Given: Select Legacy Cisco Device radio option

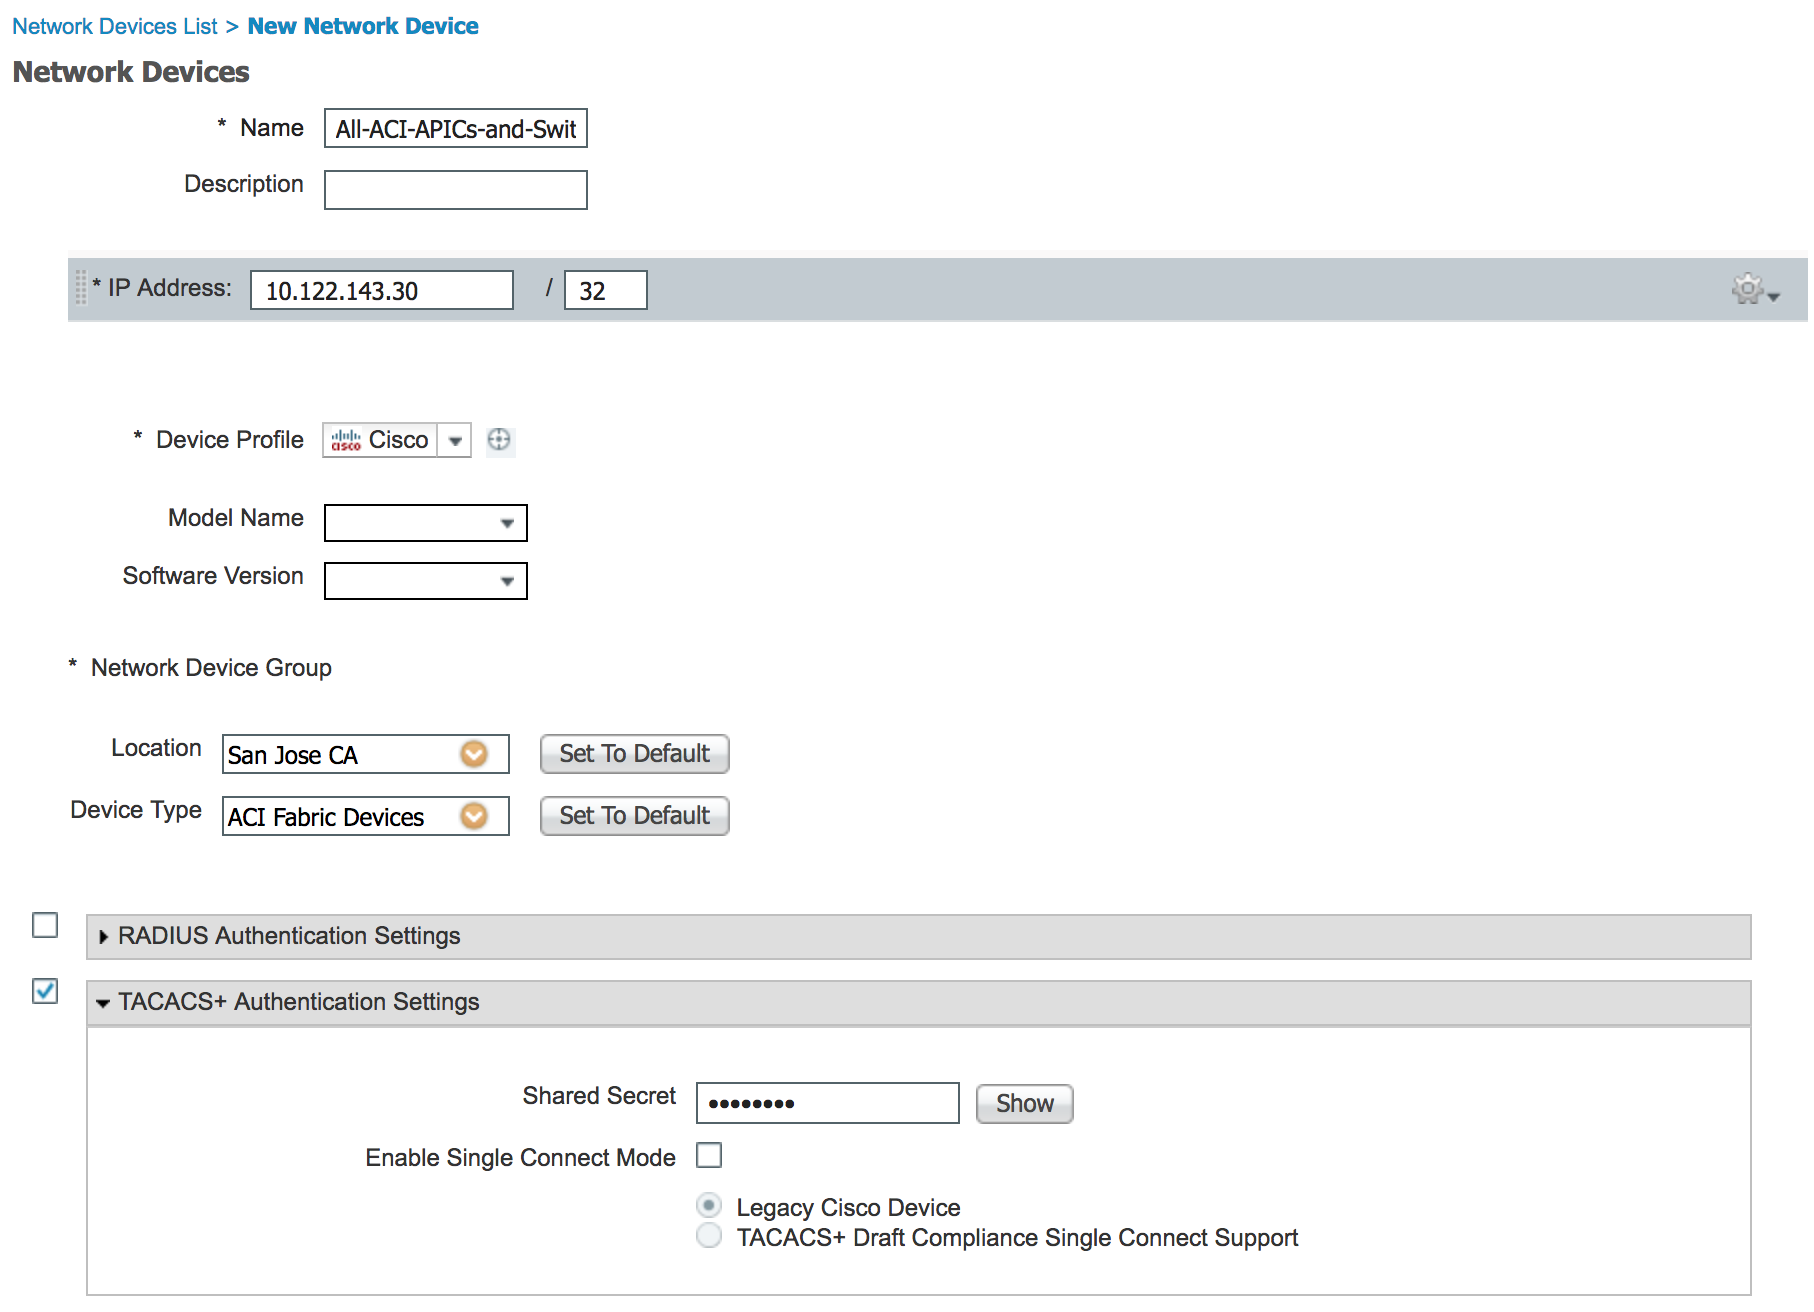Looking at the screenshot, I should pyautogui.click(x=709, y=1205).
